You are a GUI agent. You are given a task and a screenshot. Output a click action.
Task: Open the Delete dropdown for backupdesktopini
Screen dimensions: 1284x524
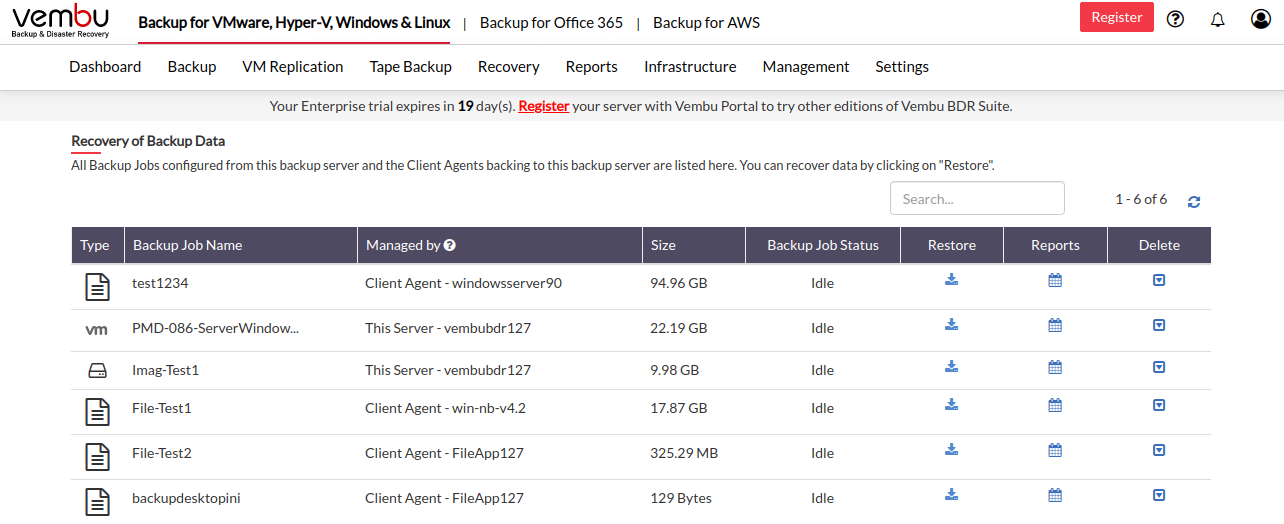(x=1159, y=494)
